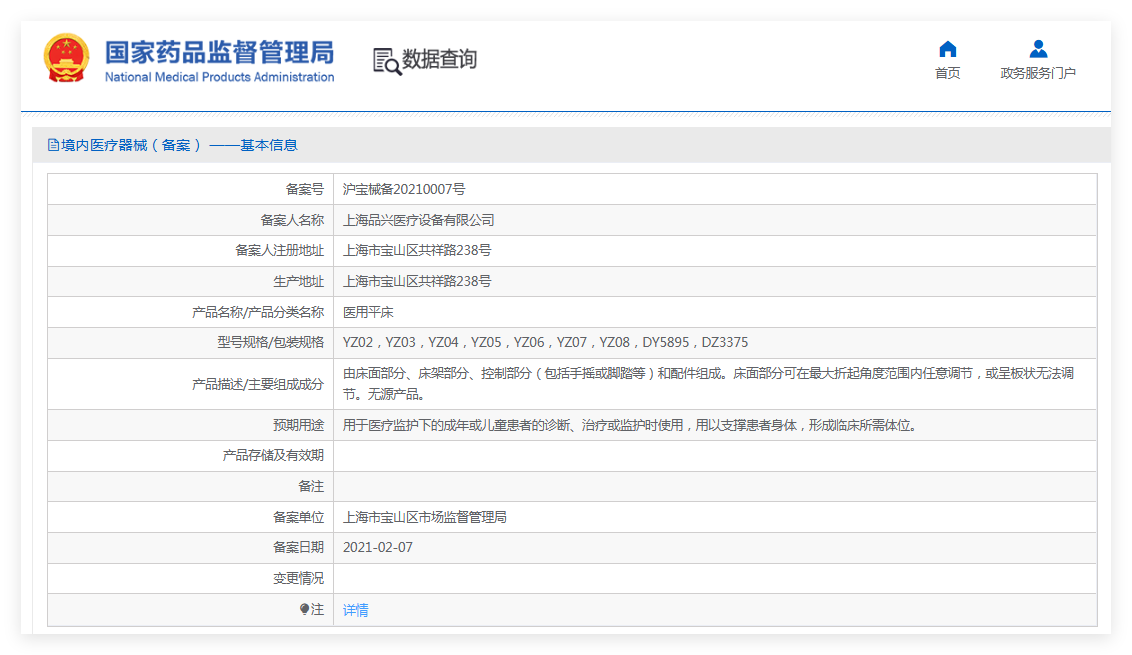Viewport: 1132px width, 655px height.
Task: Click the 国家药品监督管理局 title
Action: pos(219,53)
